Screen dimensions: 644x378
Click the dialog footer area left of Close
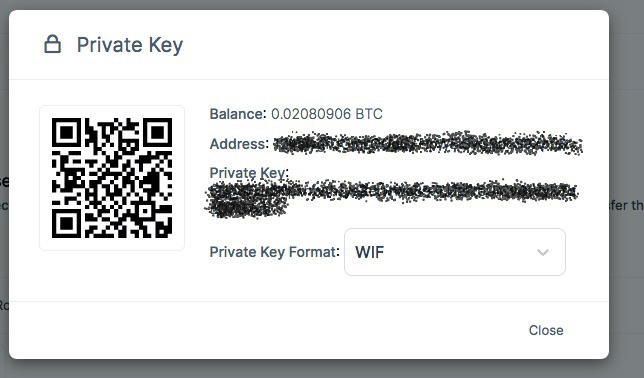tap(267, 330)
